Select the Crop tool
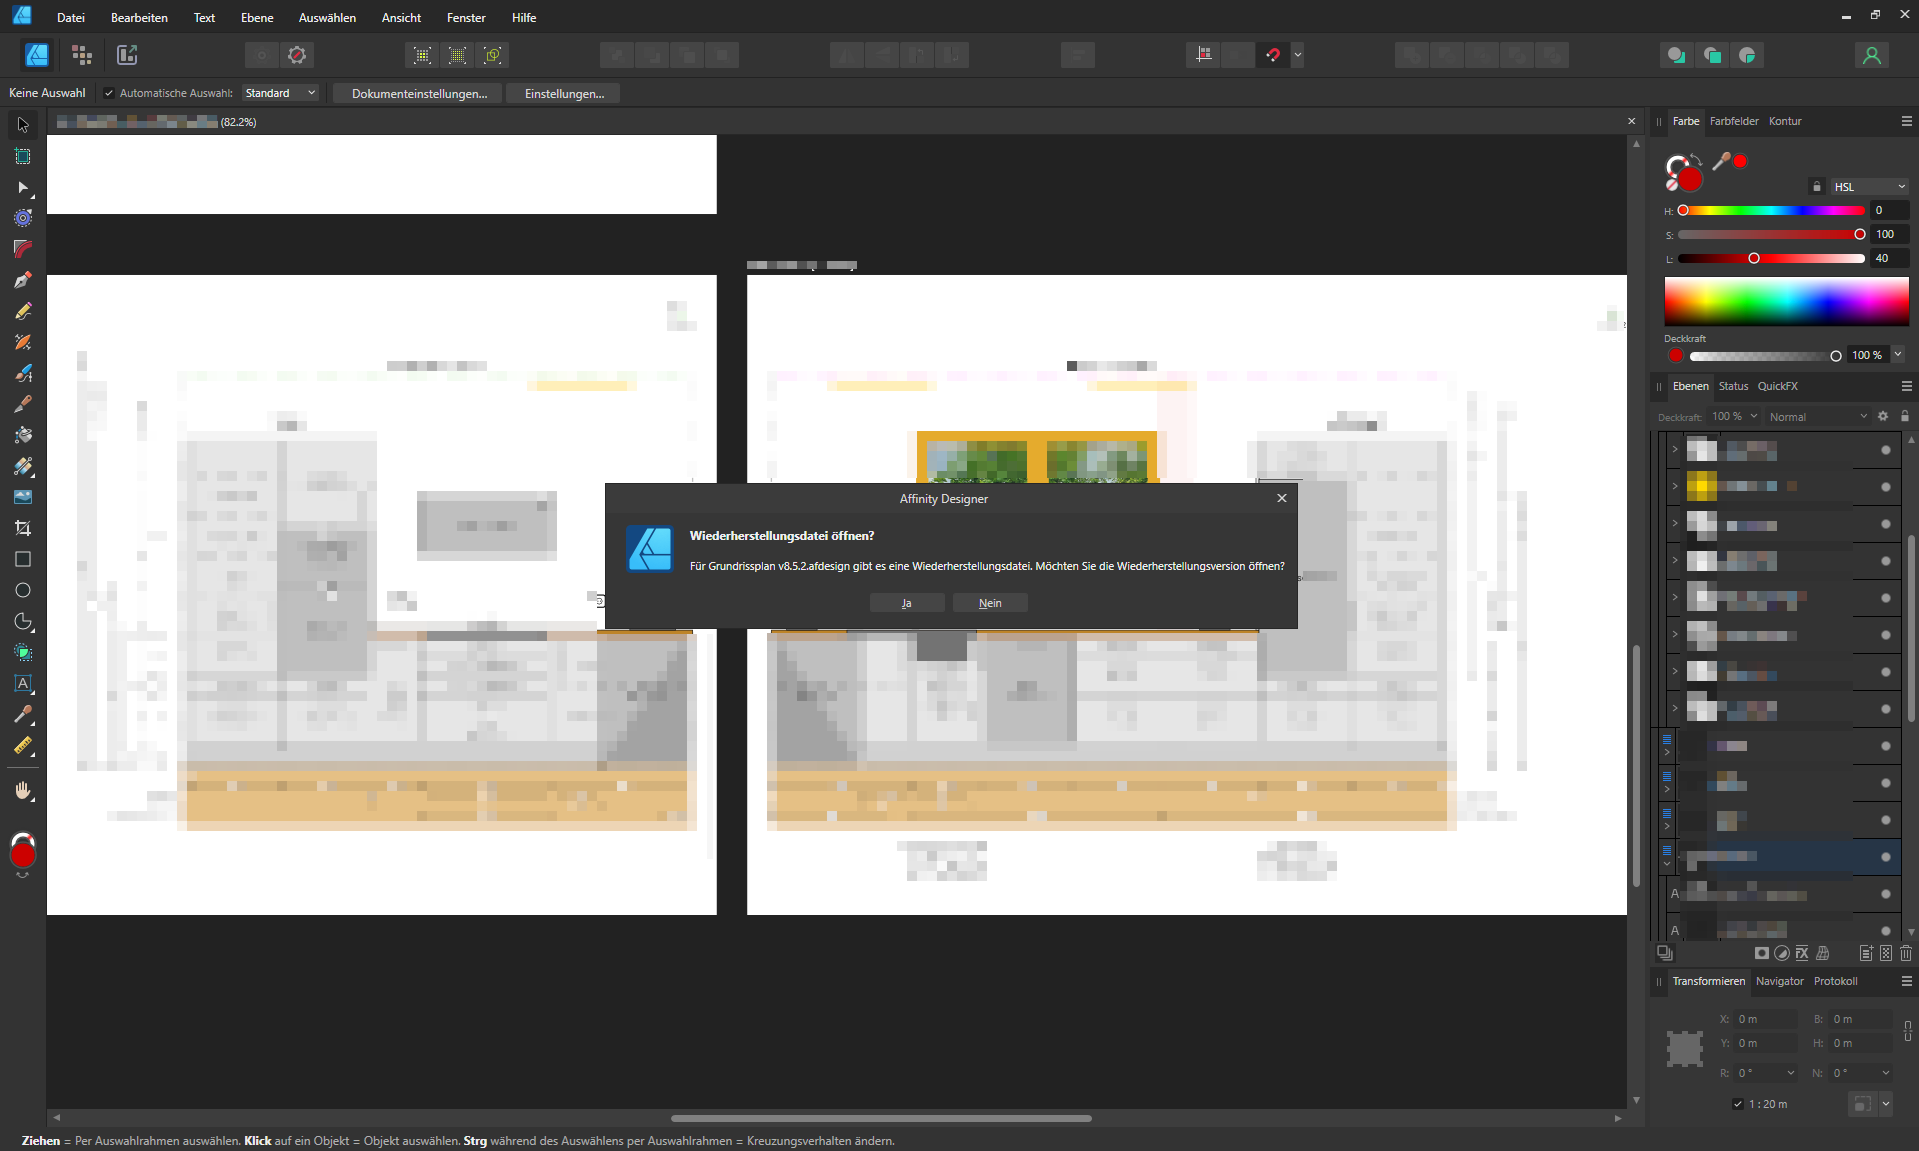The height and width of the screenshot is (1151, 1919). point(23,528)
